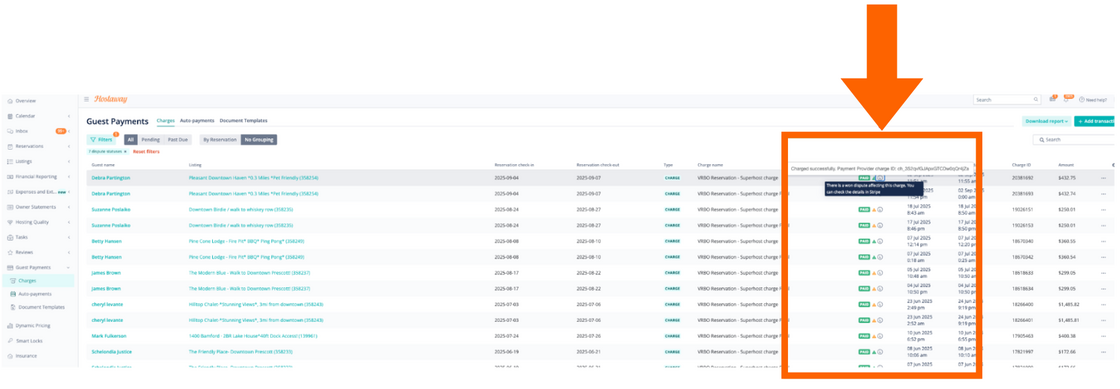The image size is (1120, 389).
Task: Expand the Tasks sidebar chevron
Action: pos(69,237)
